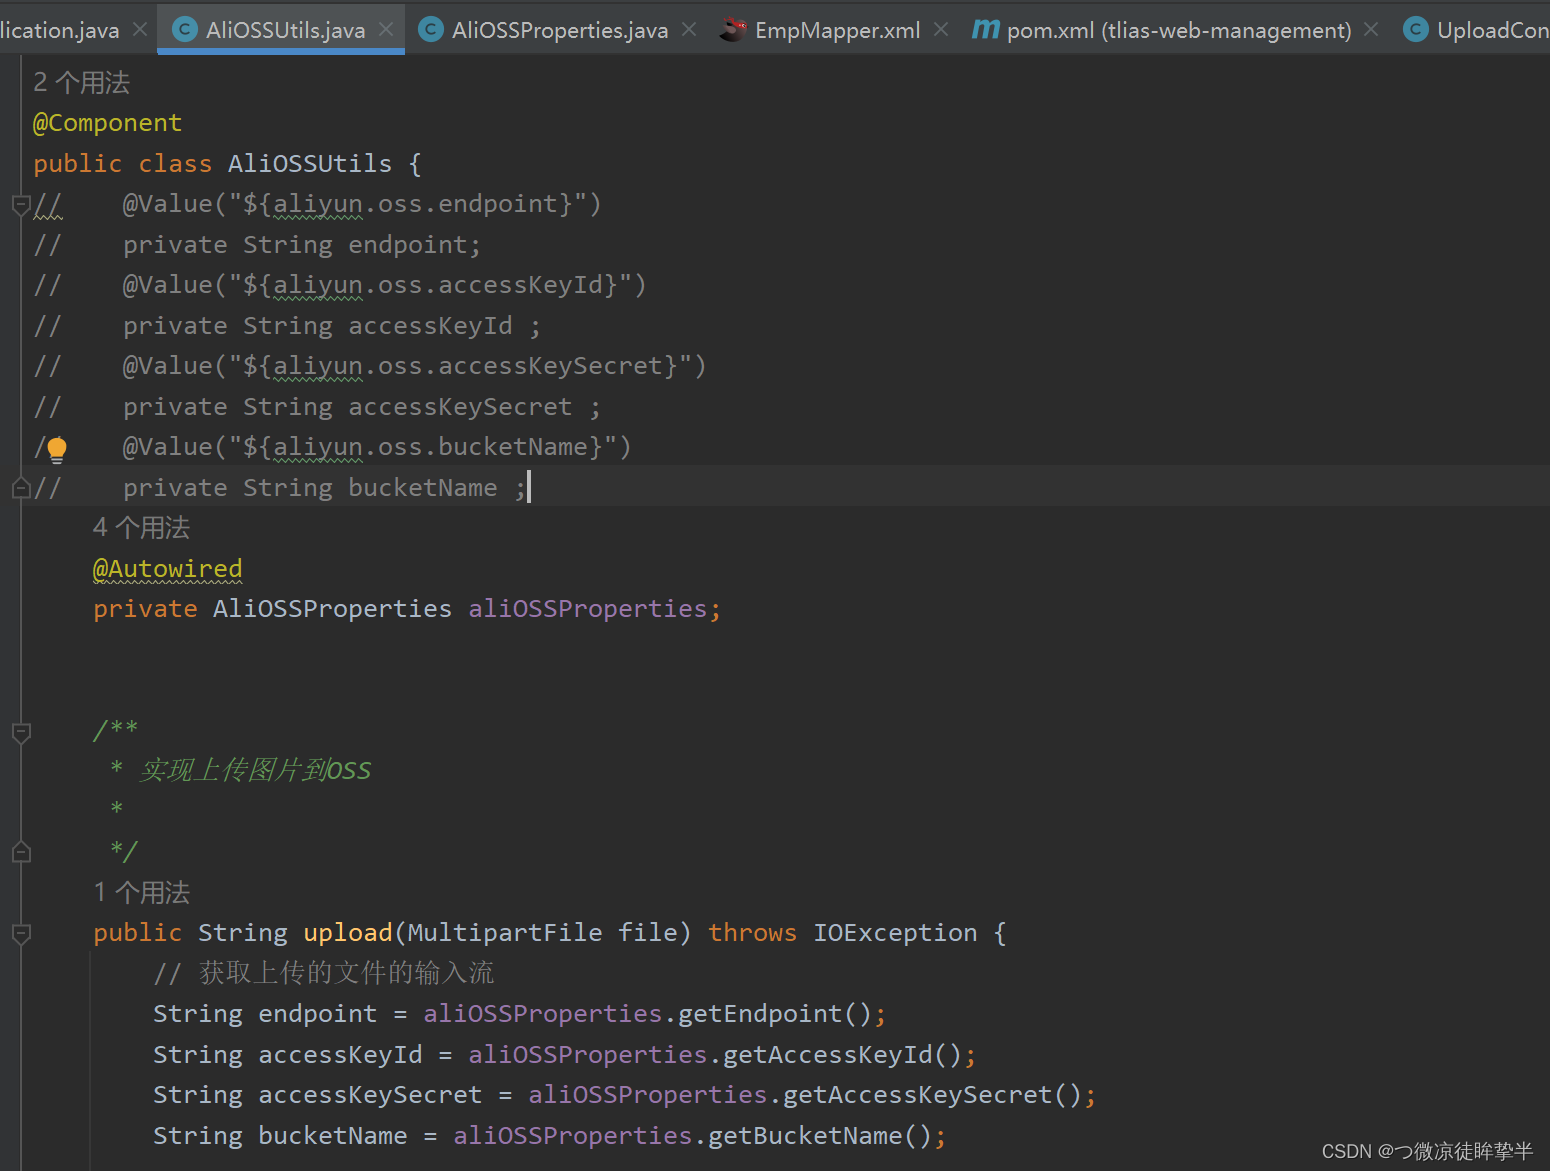The height and width of the screenshot is (1171, 1550).
Task: Click the class icon on UploadCon tab
Action: tap(1416, 30)
